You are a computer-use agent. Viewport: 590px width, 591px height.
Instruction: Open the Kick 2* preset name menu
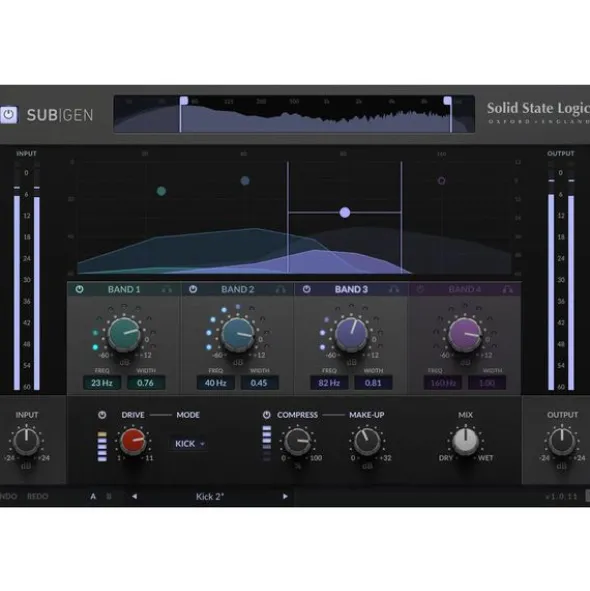[x=210, y=497]
